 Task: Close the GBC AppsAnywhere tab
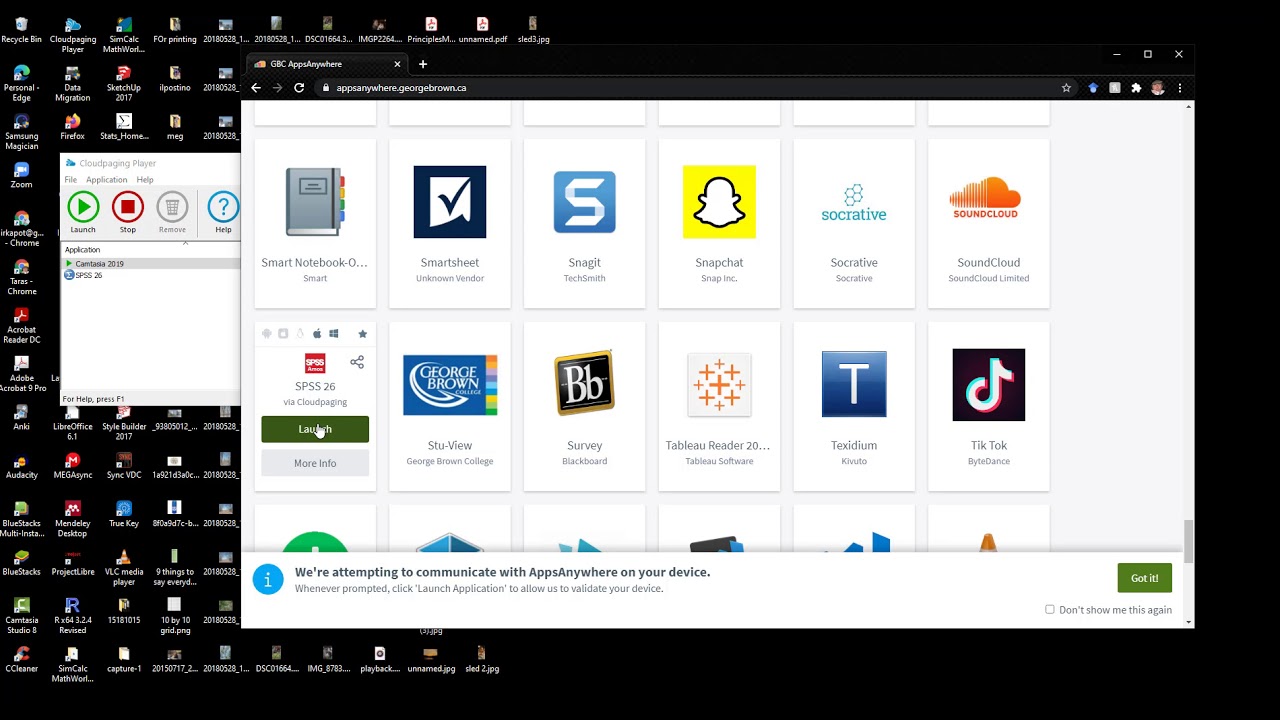tap(397, 64)
